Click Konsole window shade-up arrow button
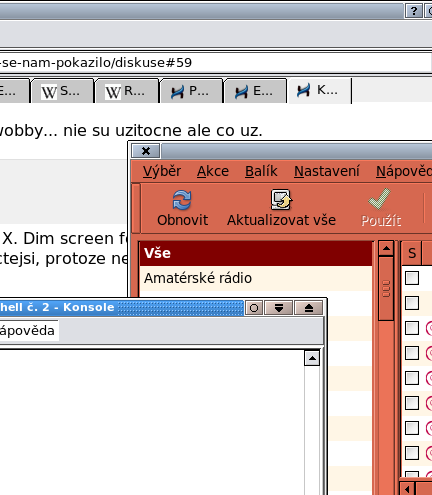Image resolution: width=432 pixels, height=495 pixels. [x=309, y=308]
